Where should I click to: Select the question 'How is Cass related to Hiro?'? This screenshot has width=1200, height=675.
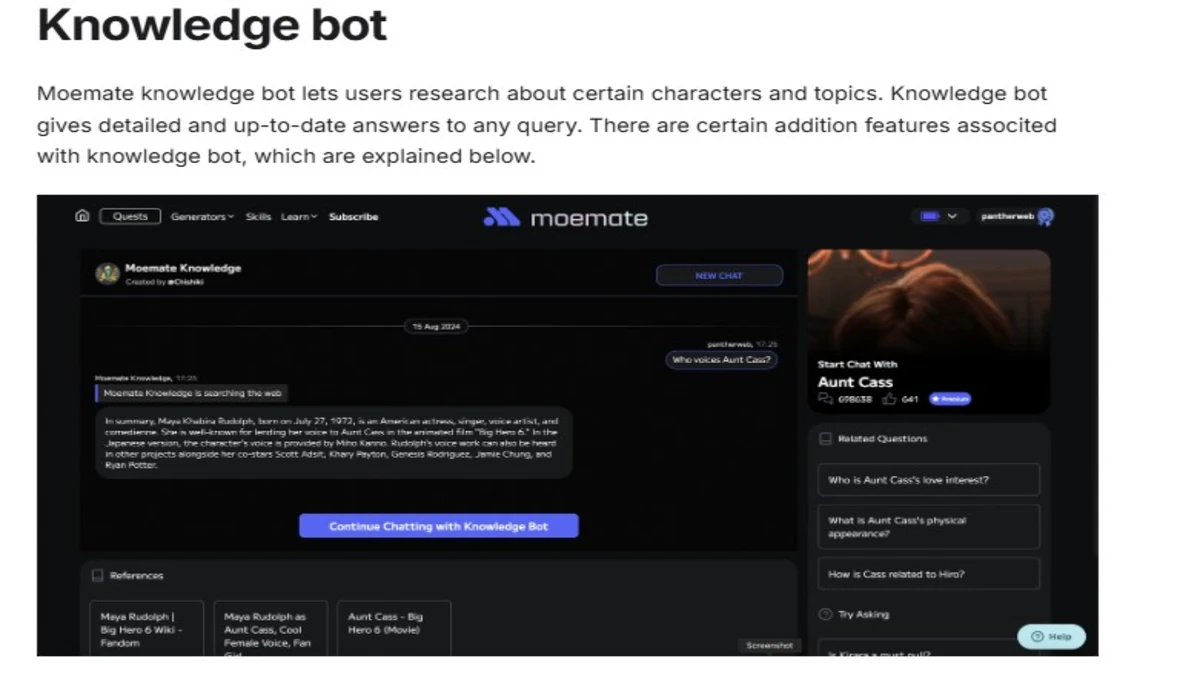click(928, 573)
